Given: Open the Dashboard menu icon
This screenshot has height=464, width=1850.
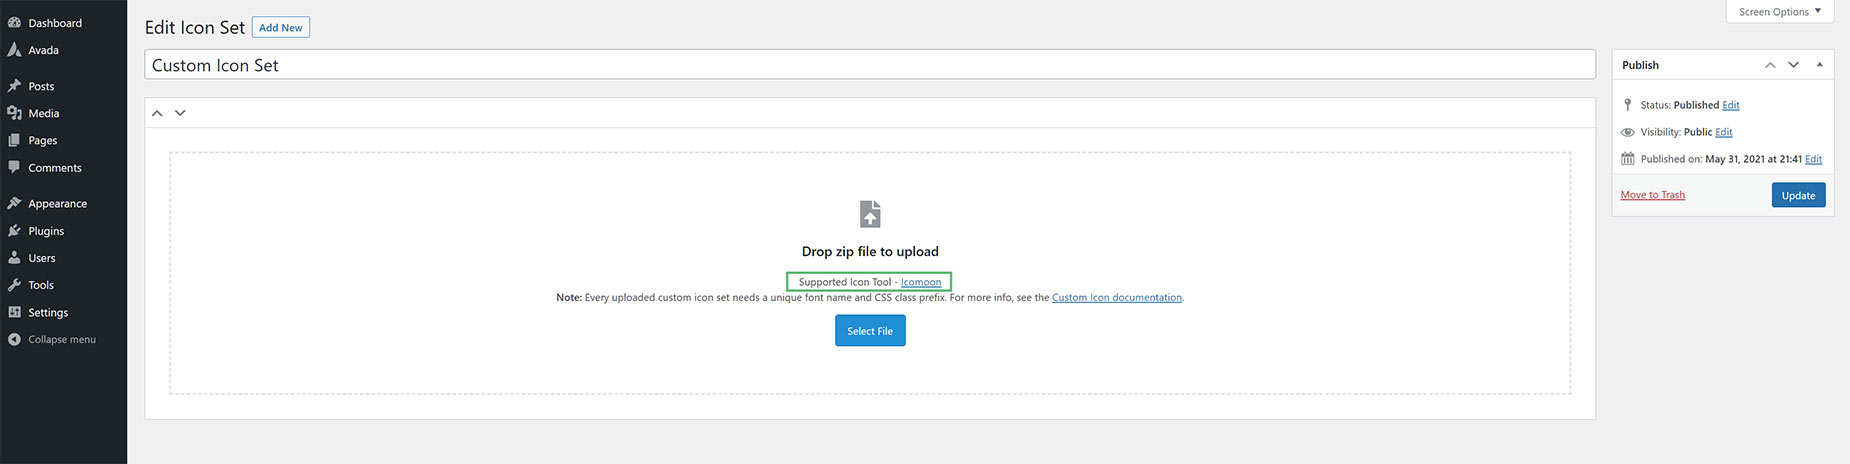Looking at the screenshot, I should tap(14, 23).
